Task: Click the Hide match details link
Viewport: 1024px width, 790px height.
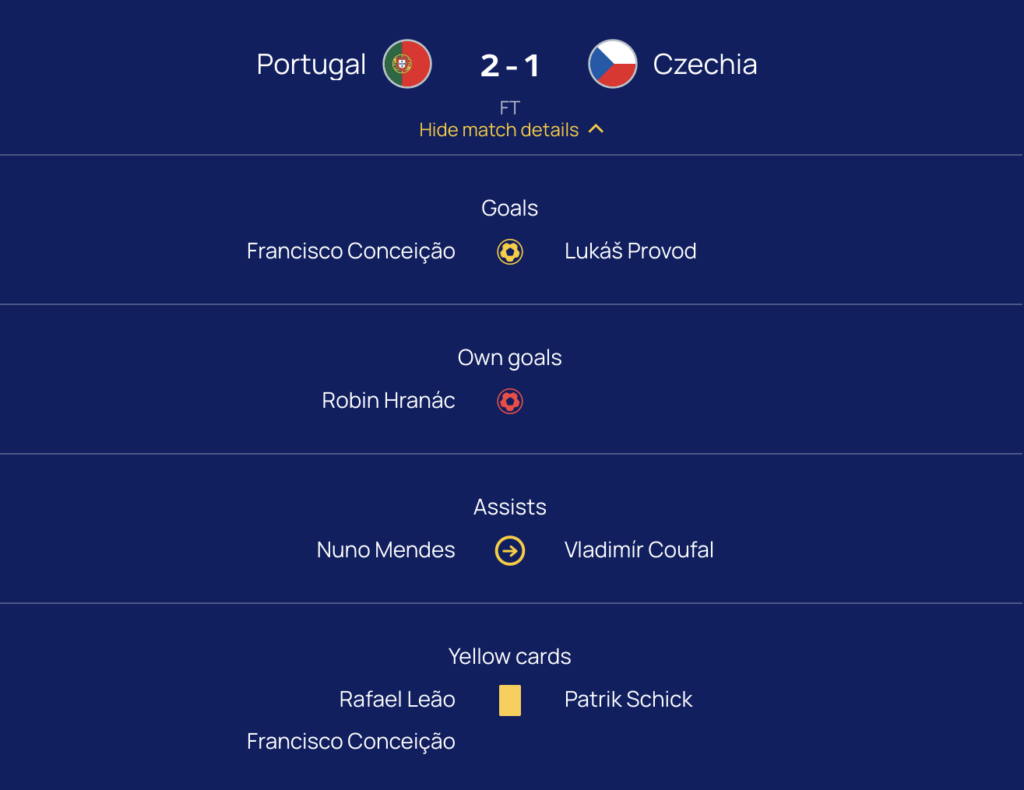Action: pyautogui.click(x=499, y=130)
